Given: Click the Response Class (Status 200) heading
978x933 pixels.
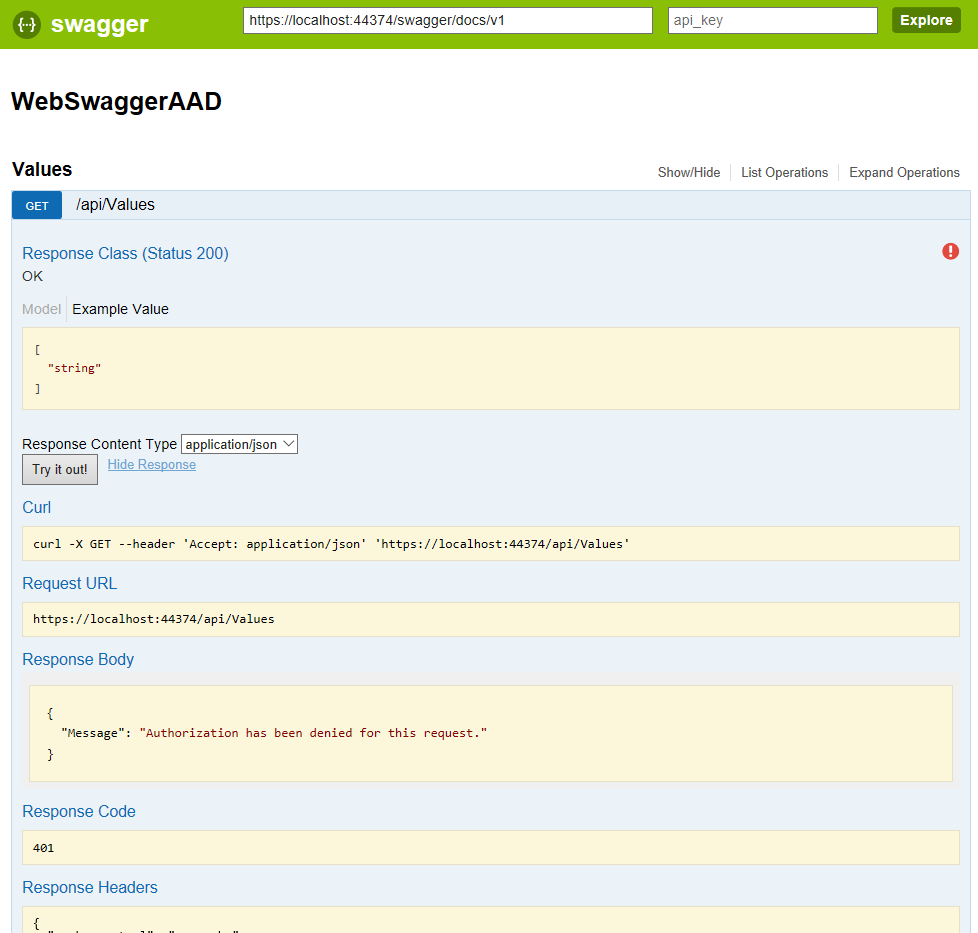Looking at the screenshot, I should tap(125, 253).
